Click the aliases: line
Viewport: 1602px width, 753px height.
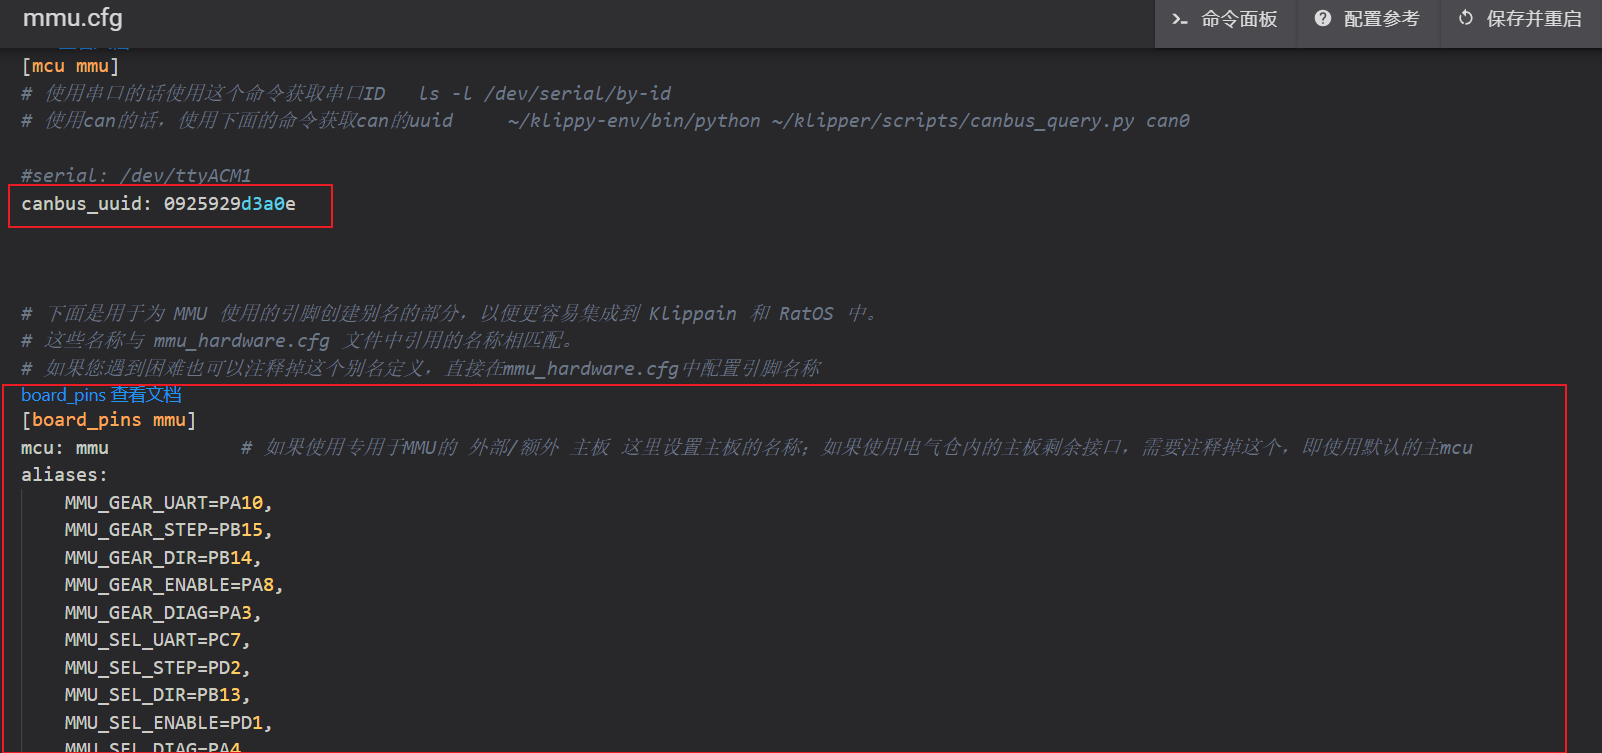pos(64,475)
